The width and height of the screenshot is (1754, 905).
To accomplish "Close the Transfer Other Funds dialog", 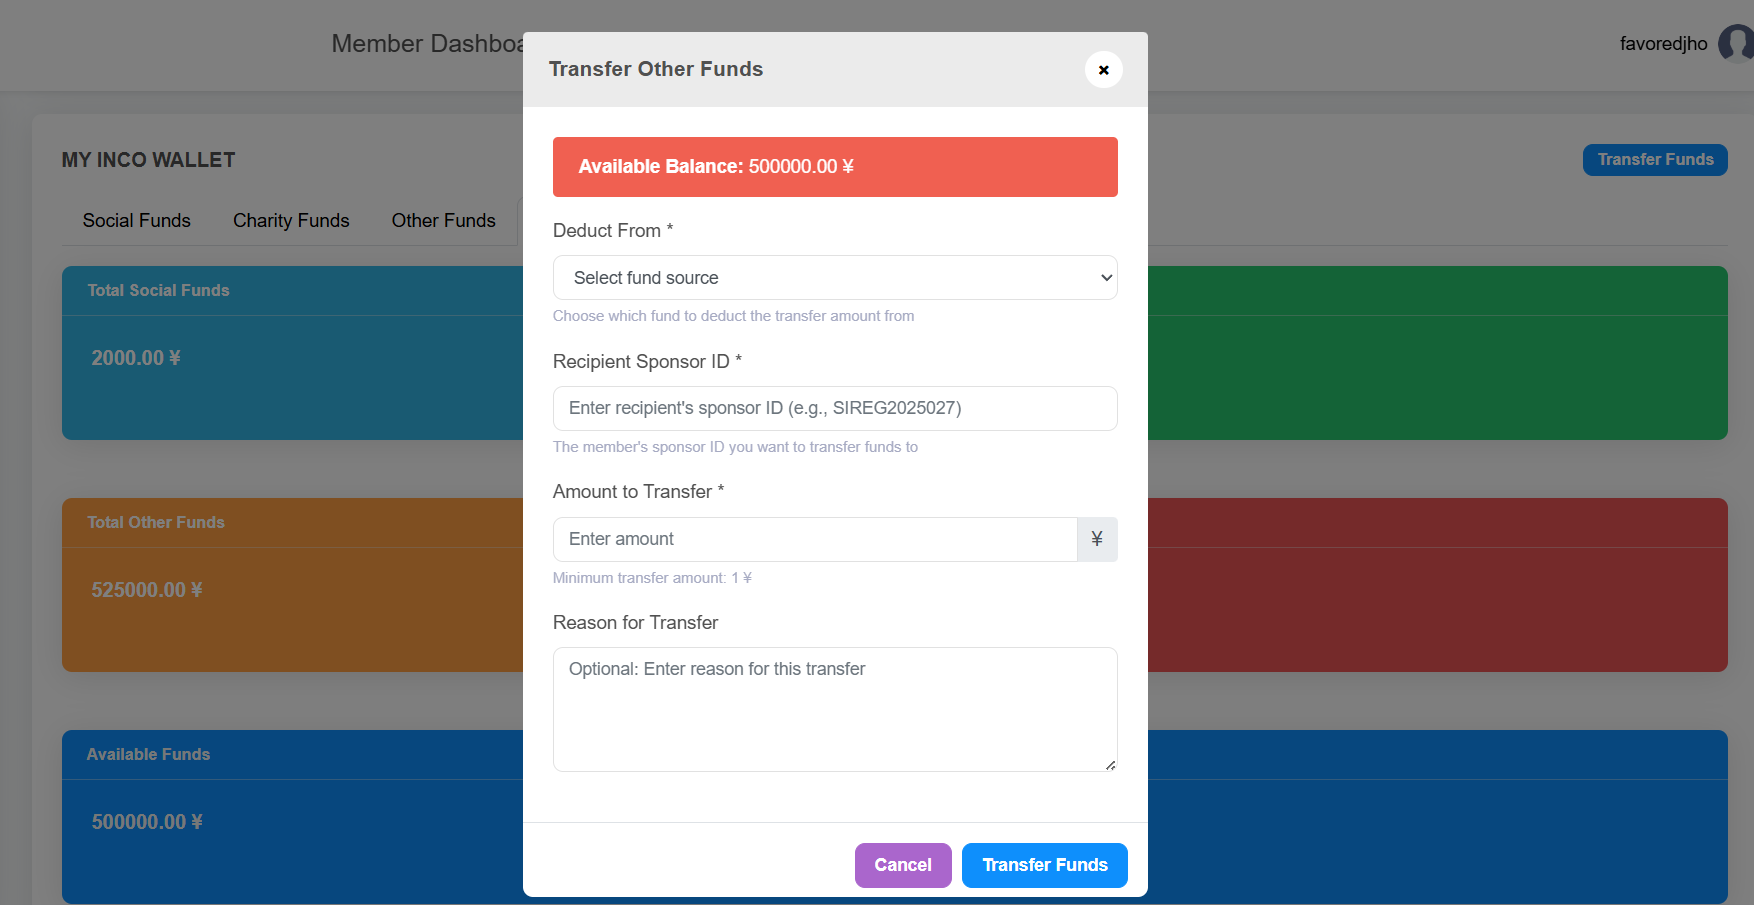I will coord(1103,69).
